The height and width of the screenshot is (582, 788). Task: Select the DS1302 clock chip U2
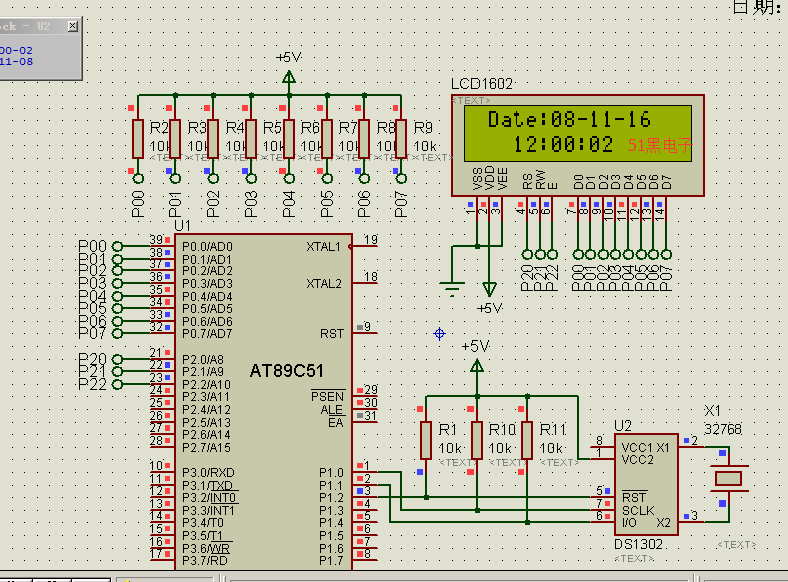coord(646,484)
